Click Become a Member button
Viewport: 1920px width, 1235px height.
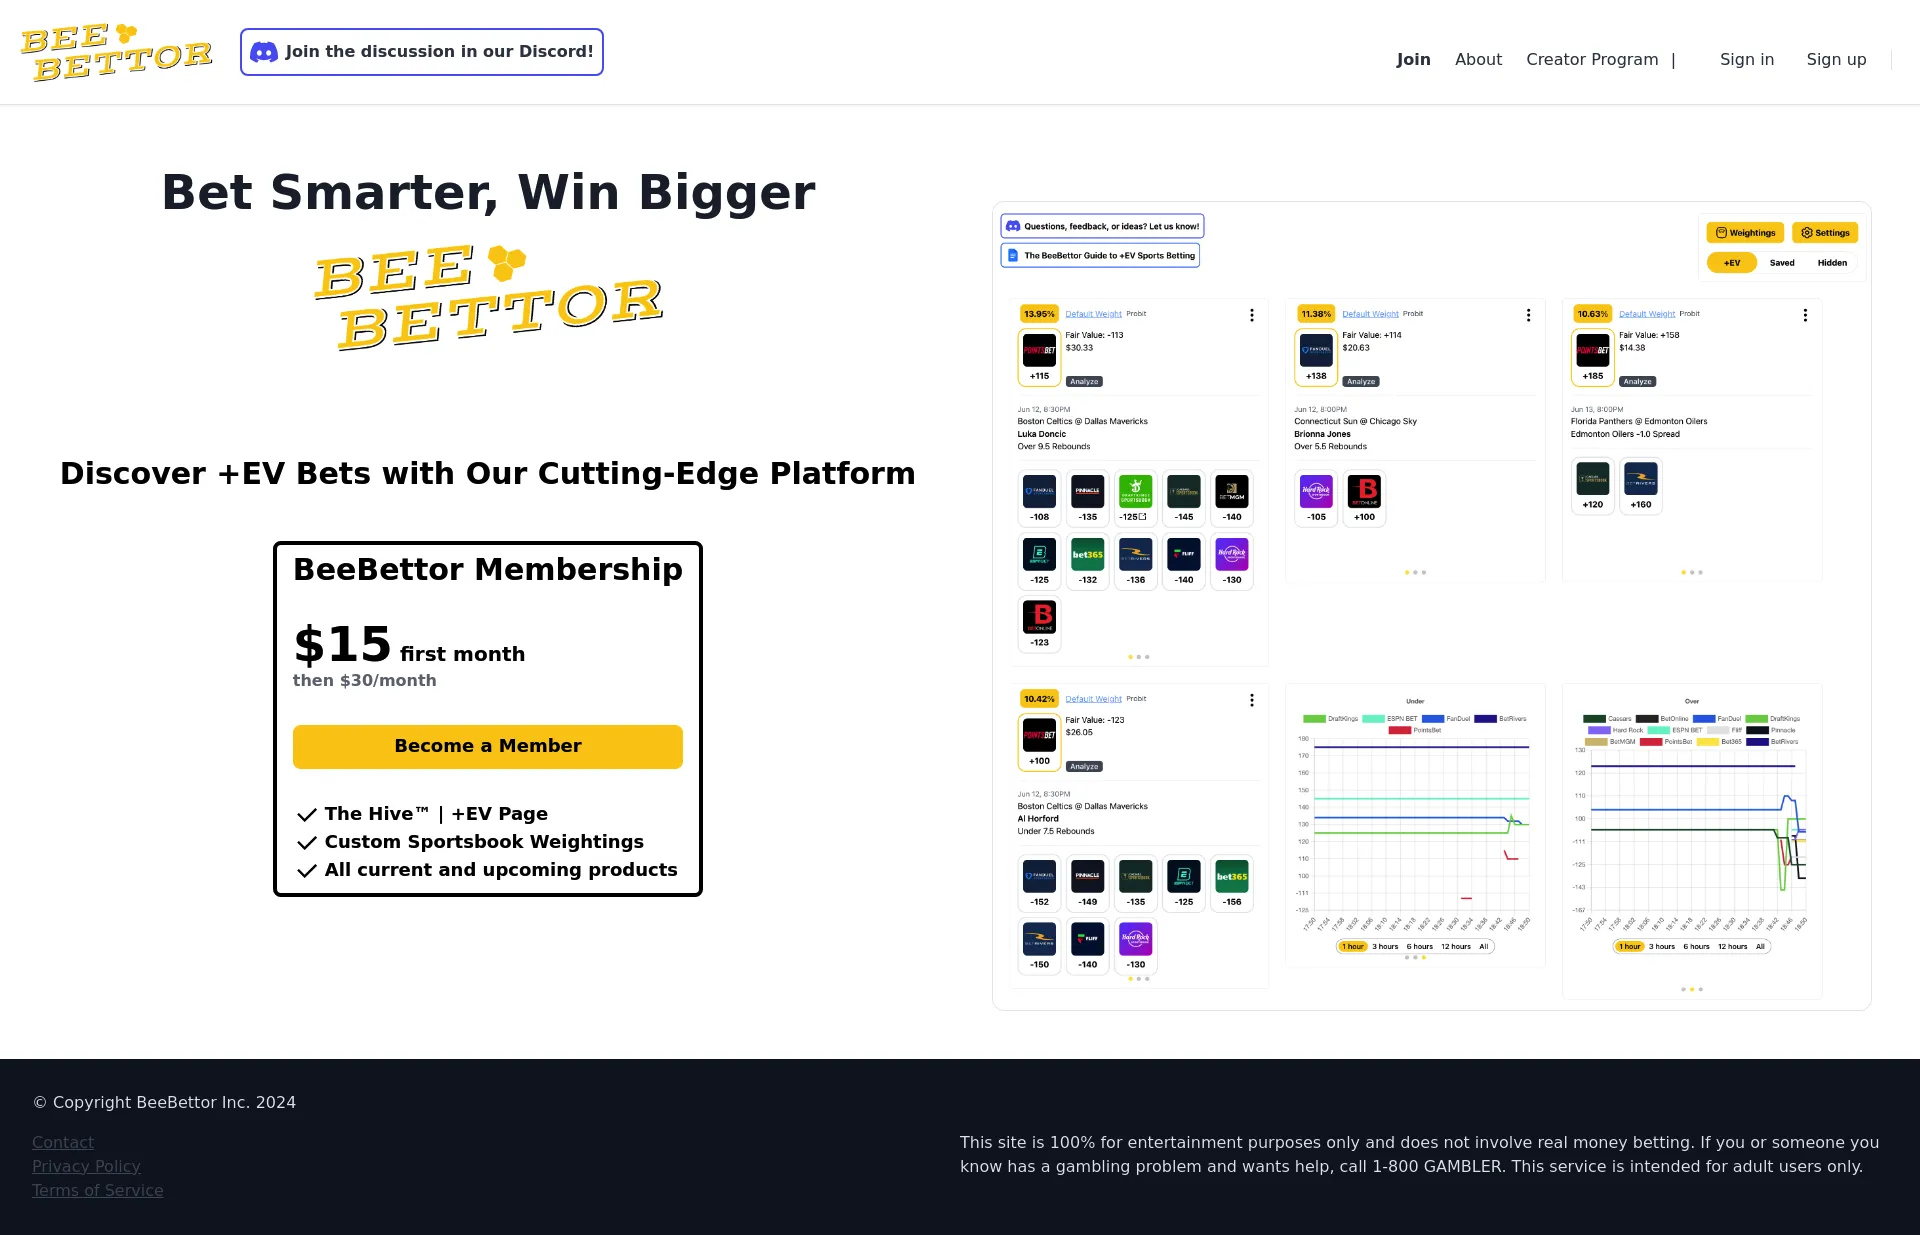coord(487,745)
